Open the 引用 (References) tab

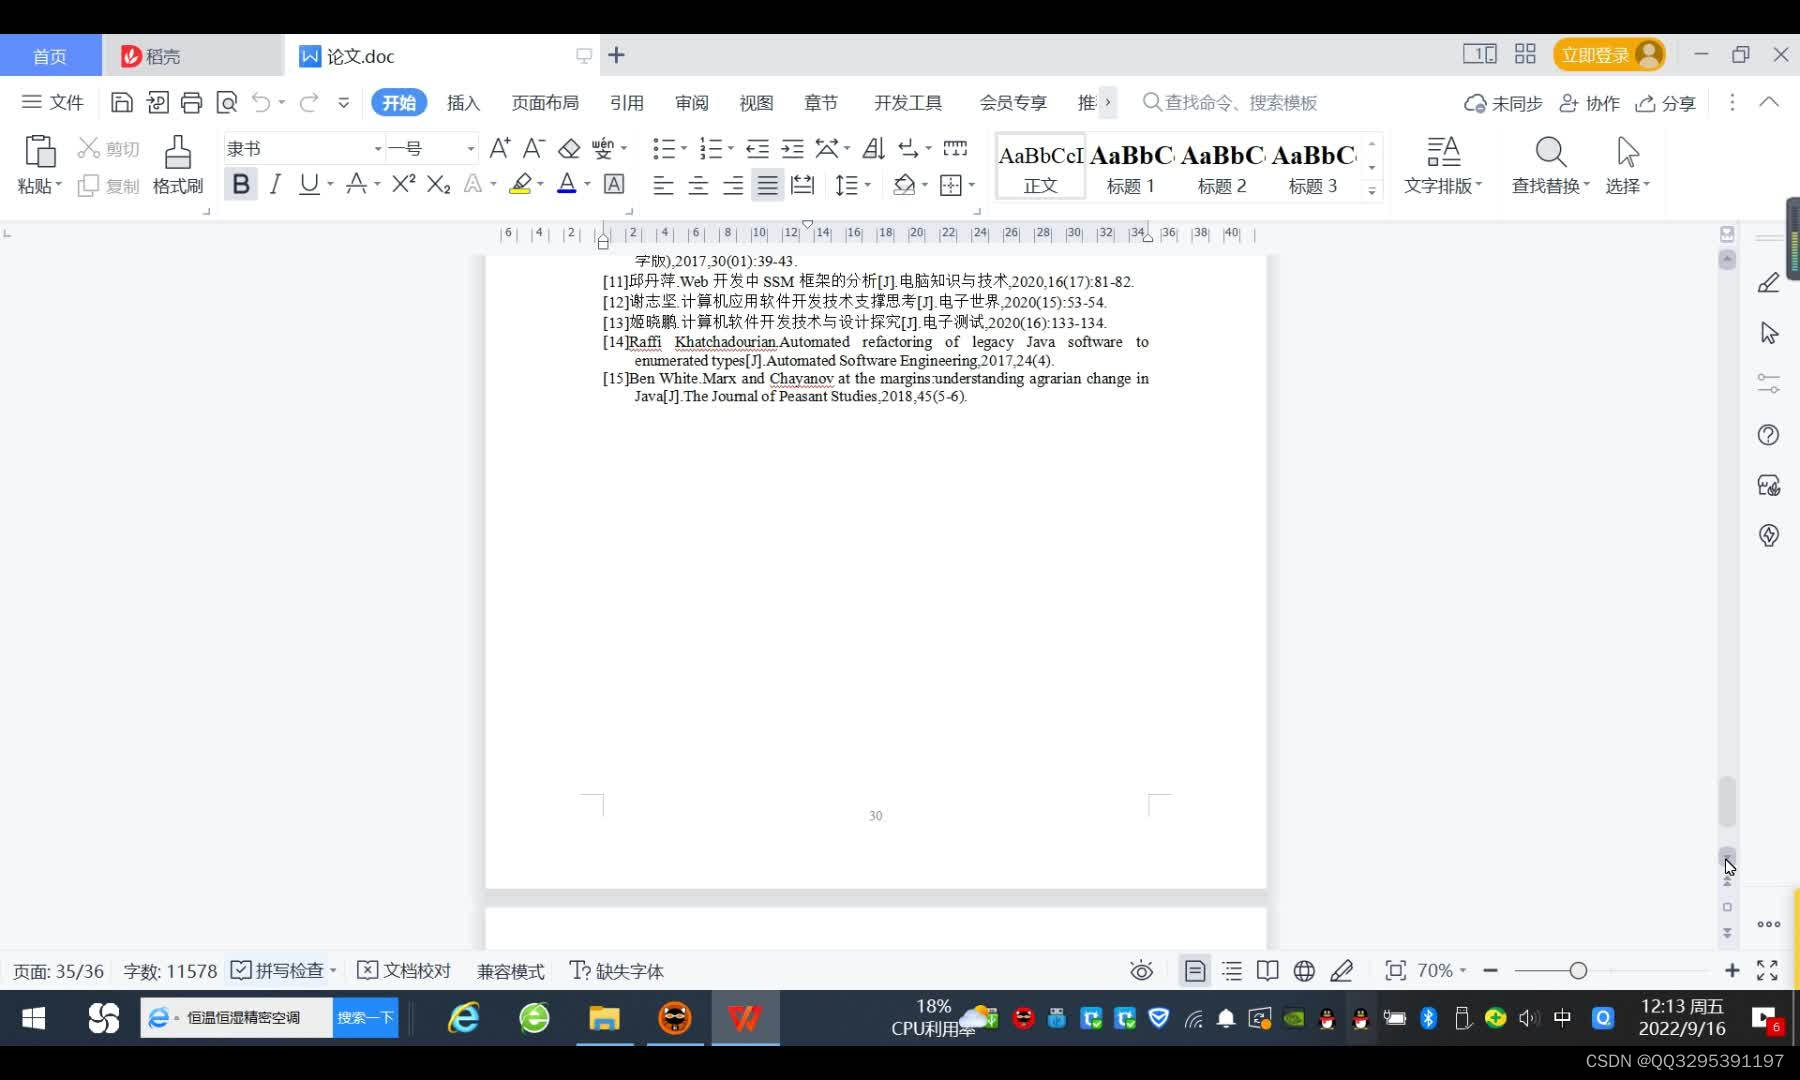627,103
